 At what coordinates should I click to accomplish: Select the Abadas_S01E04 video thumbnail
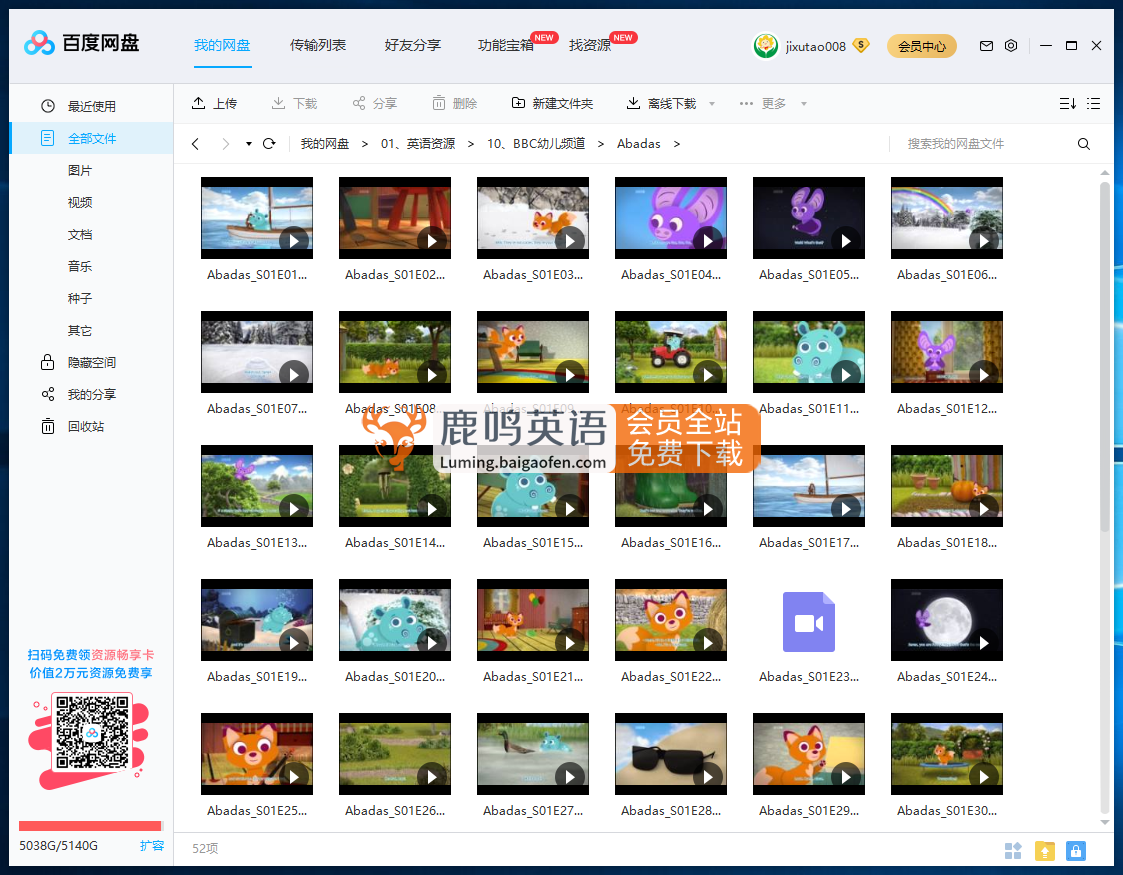(671, 218)
